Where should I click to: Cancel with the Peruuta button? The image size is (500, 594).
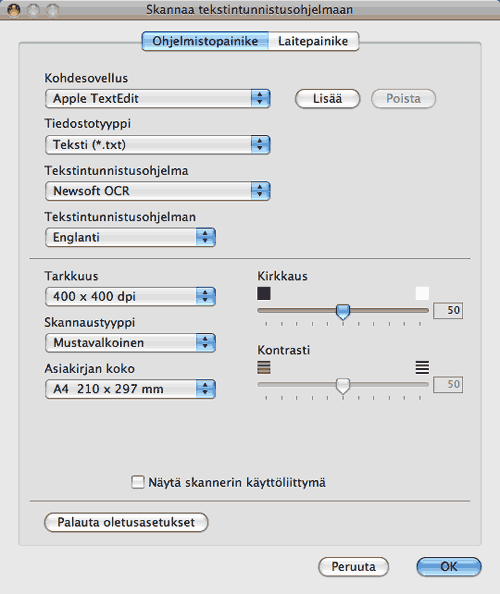(x=353, y=566)
